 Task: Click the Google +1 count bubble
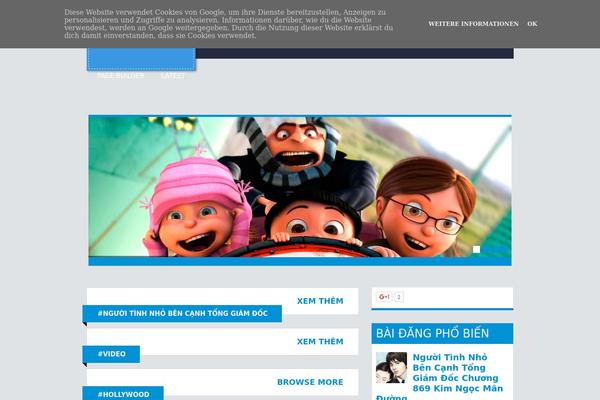pyautogui.click(x=399, y=297)
